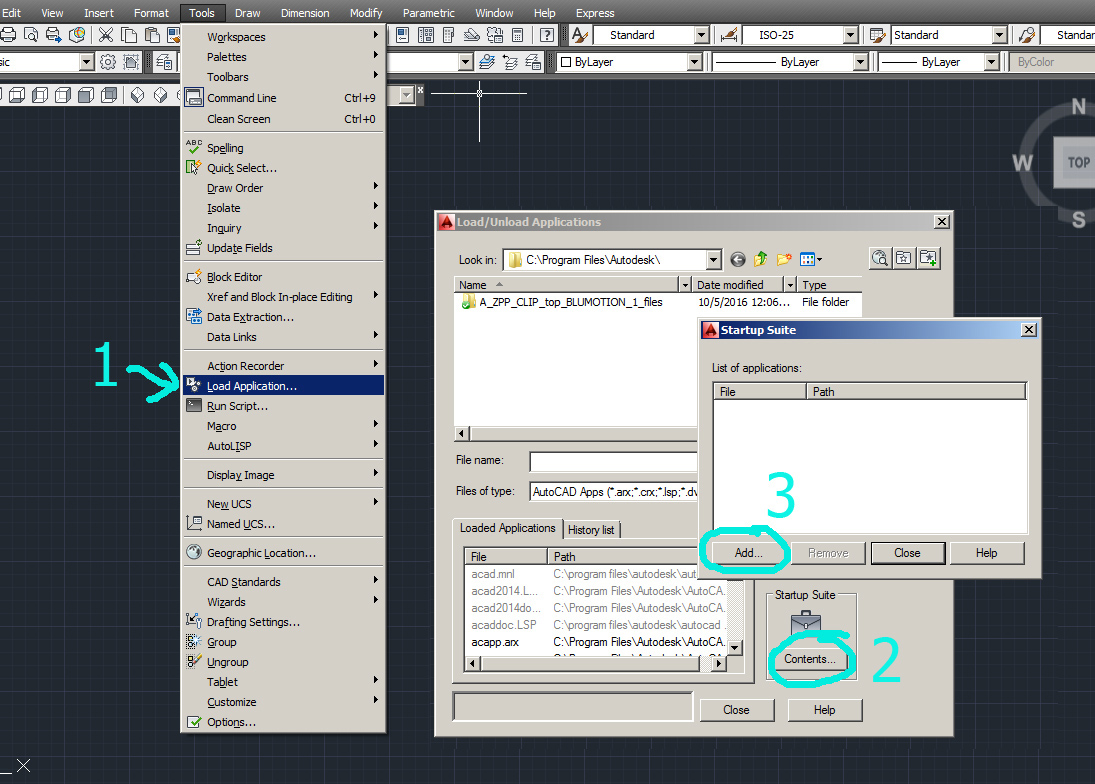Sort by the Date modified column header
Image resolution: width=1095 pixels, height=784 pixels.
737,285
